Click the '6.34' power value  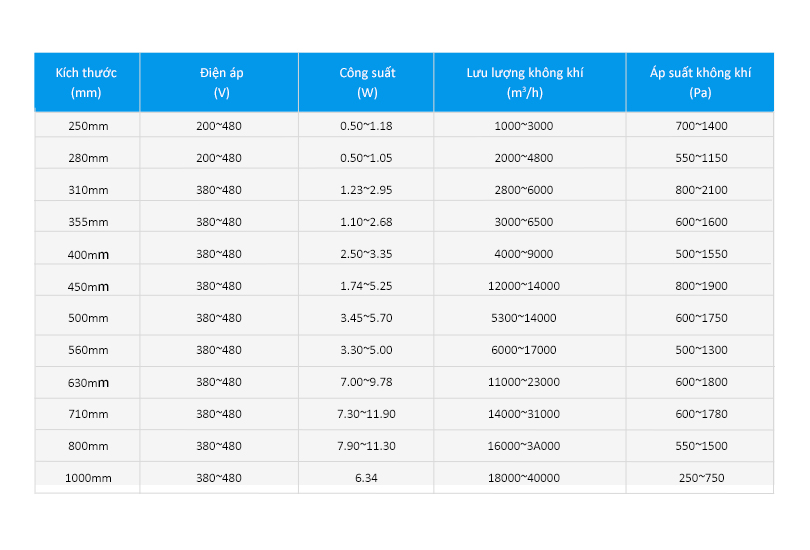tap(366, 478)
